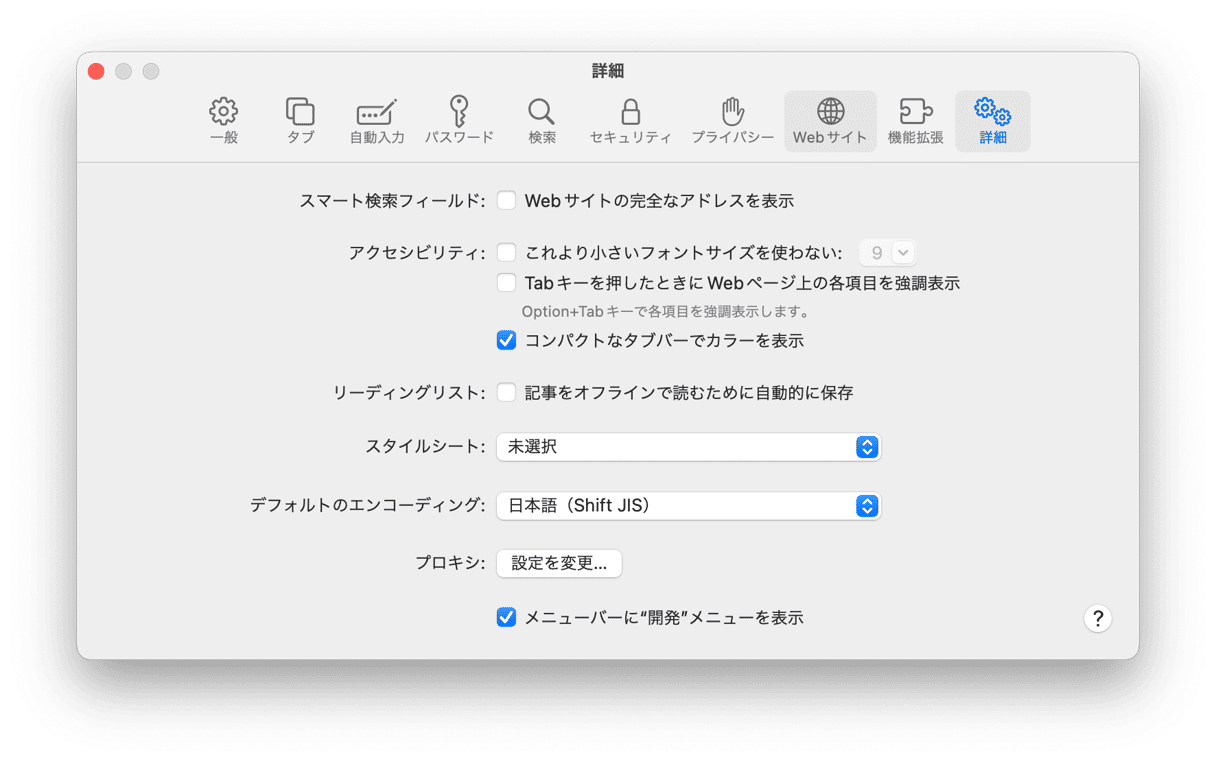This screenshot has height=761, width=1216.
Task: Click the デフォルトのエンコーディング label
Action: tap(368, 506)
